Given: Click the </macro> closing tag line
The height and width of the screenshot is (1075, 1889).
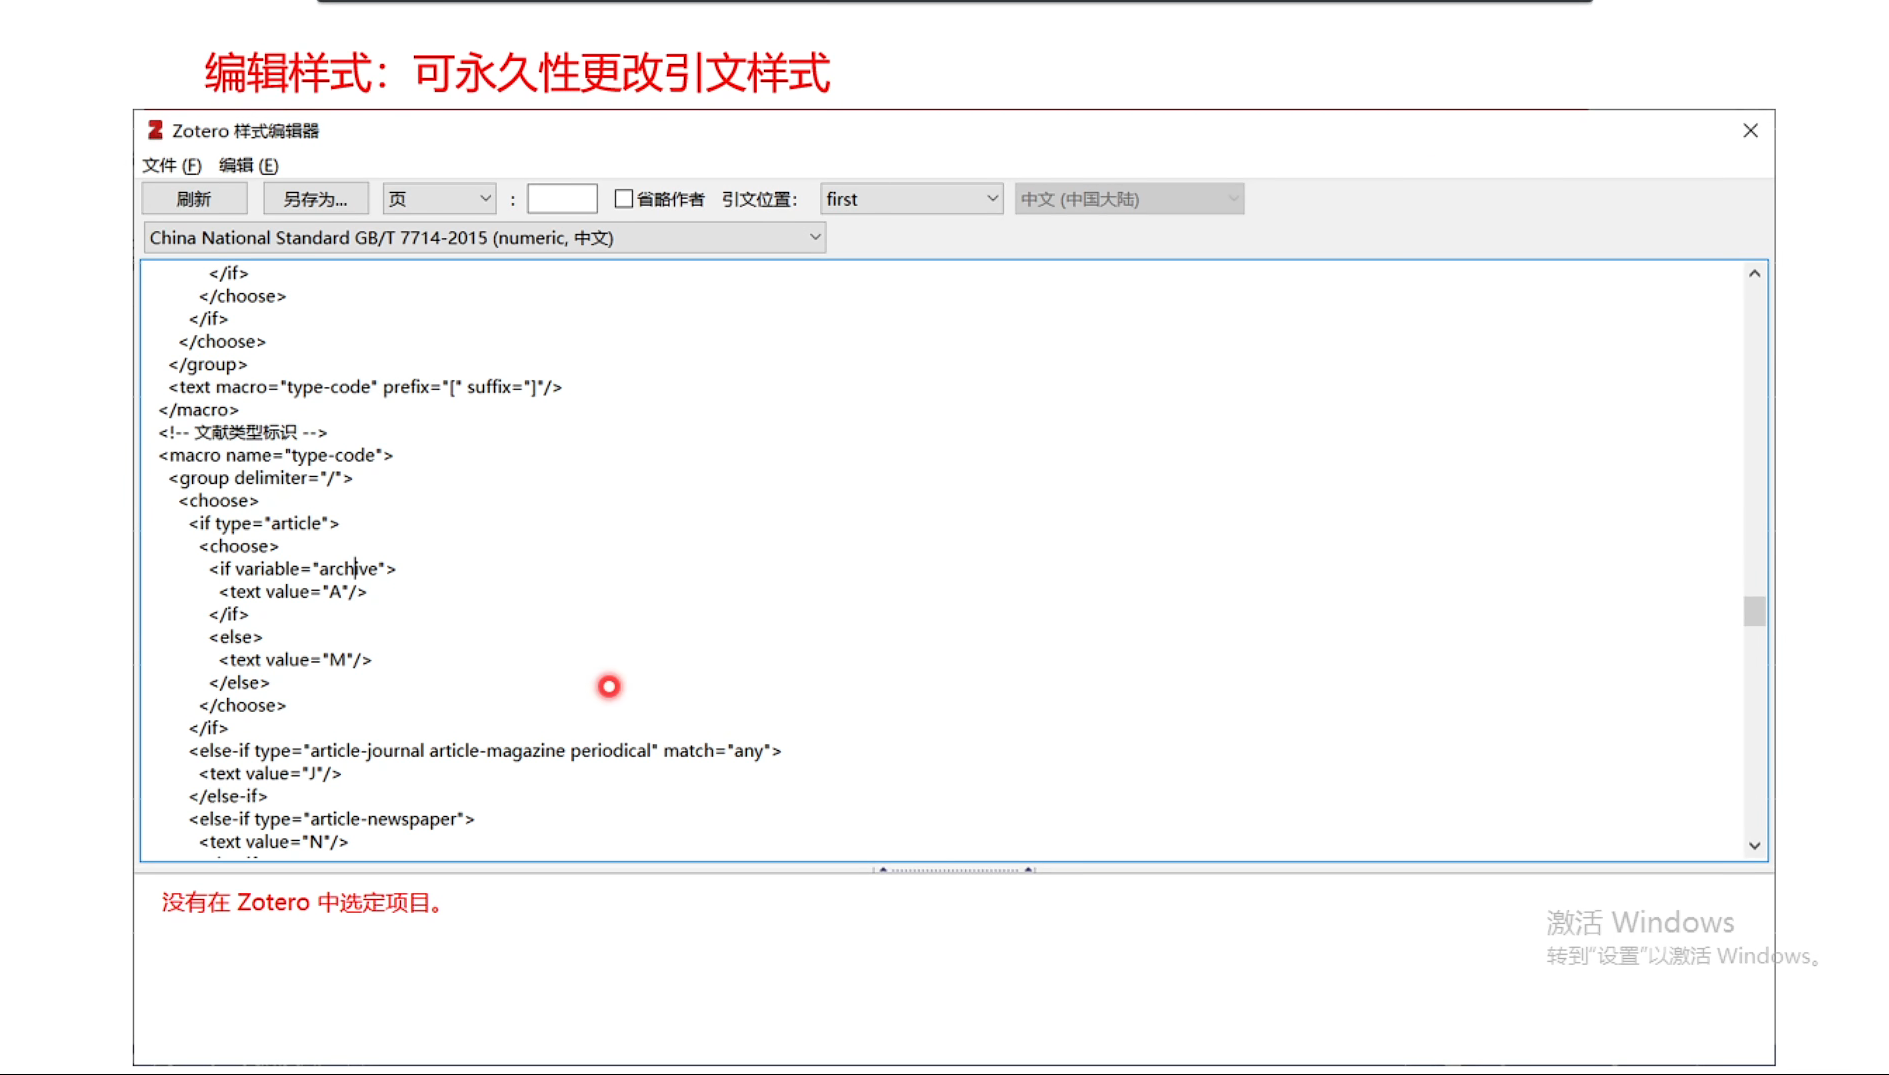Looking at the screenshot, I should (x=199, y=410).
